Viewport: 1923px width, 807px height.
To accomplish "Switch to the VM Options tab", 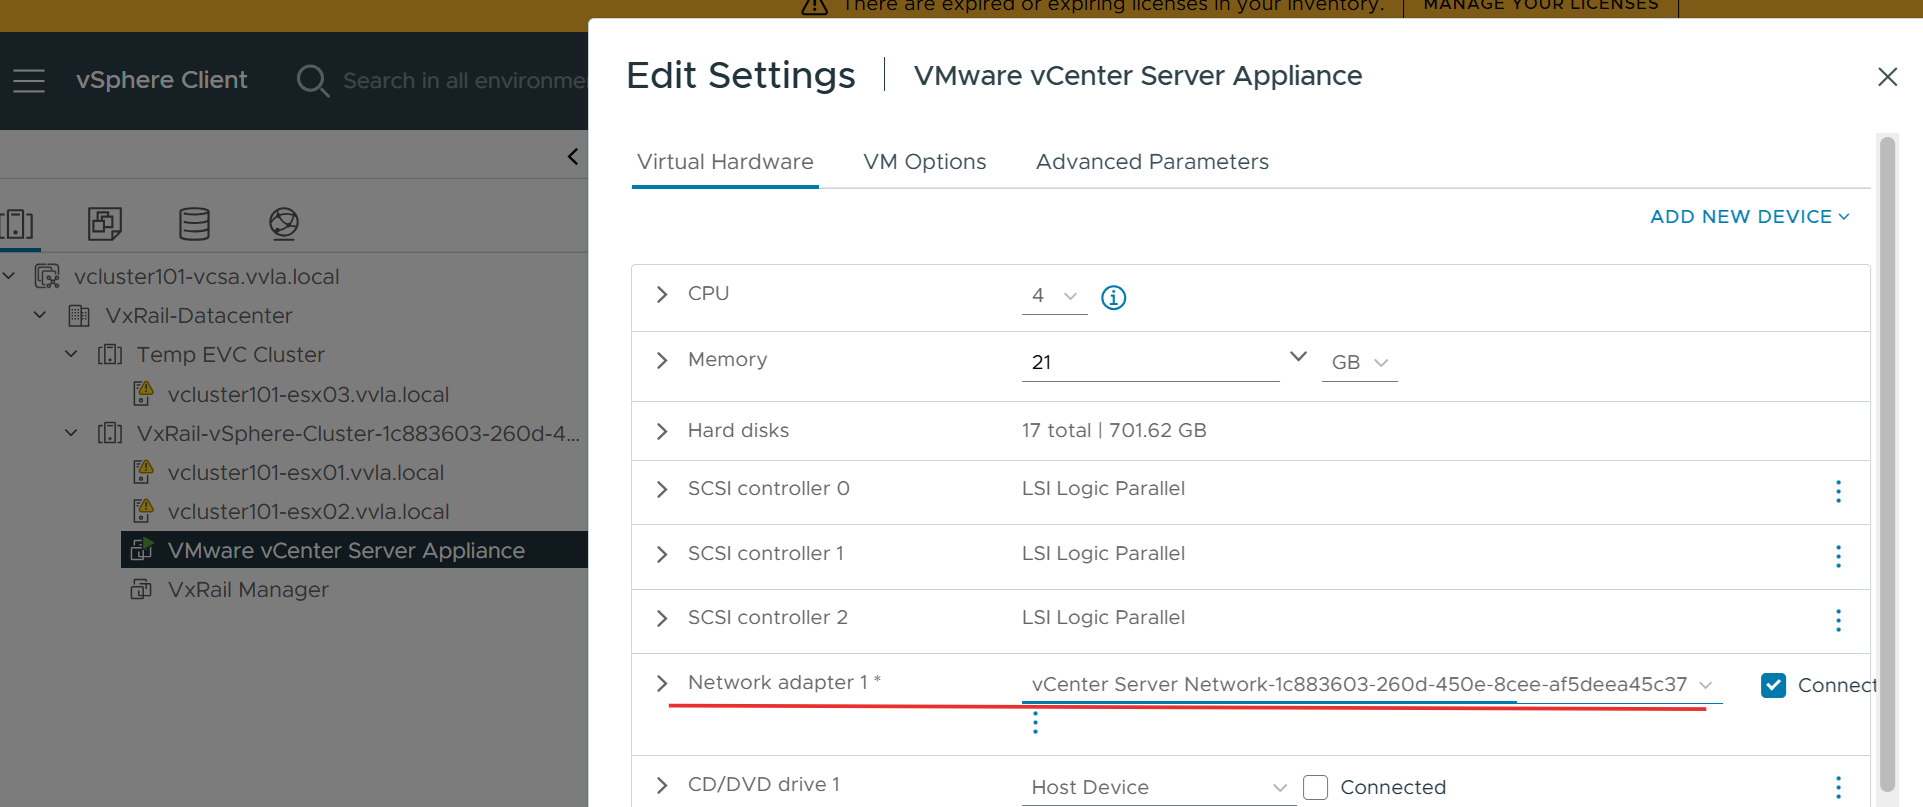I will [924, 162].
